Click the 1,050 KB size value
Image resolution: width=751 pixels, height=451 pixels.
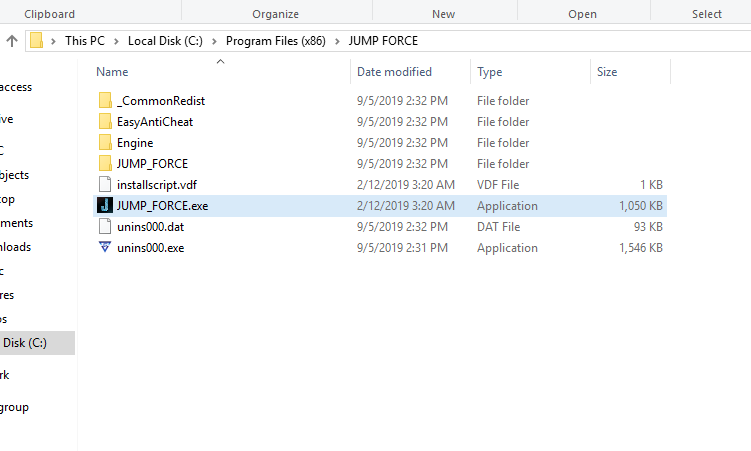tap(641, 206)
